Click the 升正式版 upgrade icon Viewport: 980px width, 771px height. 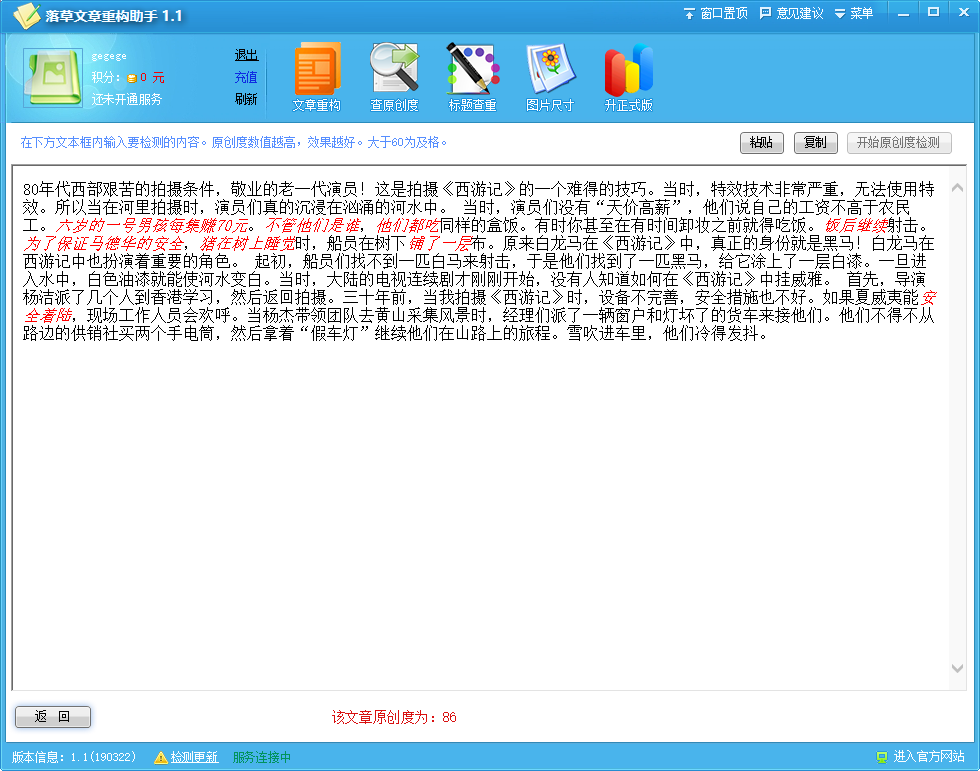coord(628,77)
